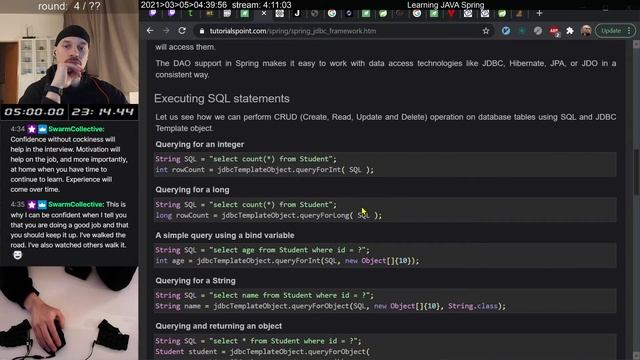The height and width of the screenshot is (360, 640).
Task: Switch to the second Twitch tab
Action: 171,13
